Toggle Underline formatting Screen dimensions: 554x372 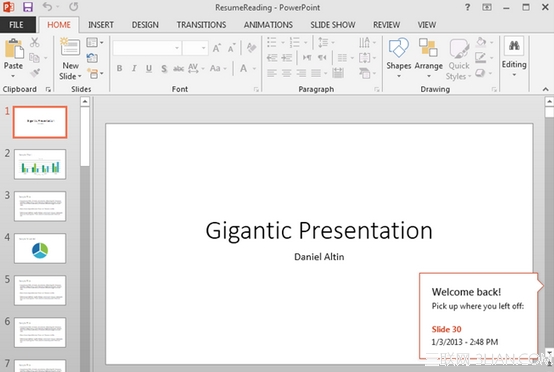(149, 68)
